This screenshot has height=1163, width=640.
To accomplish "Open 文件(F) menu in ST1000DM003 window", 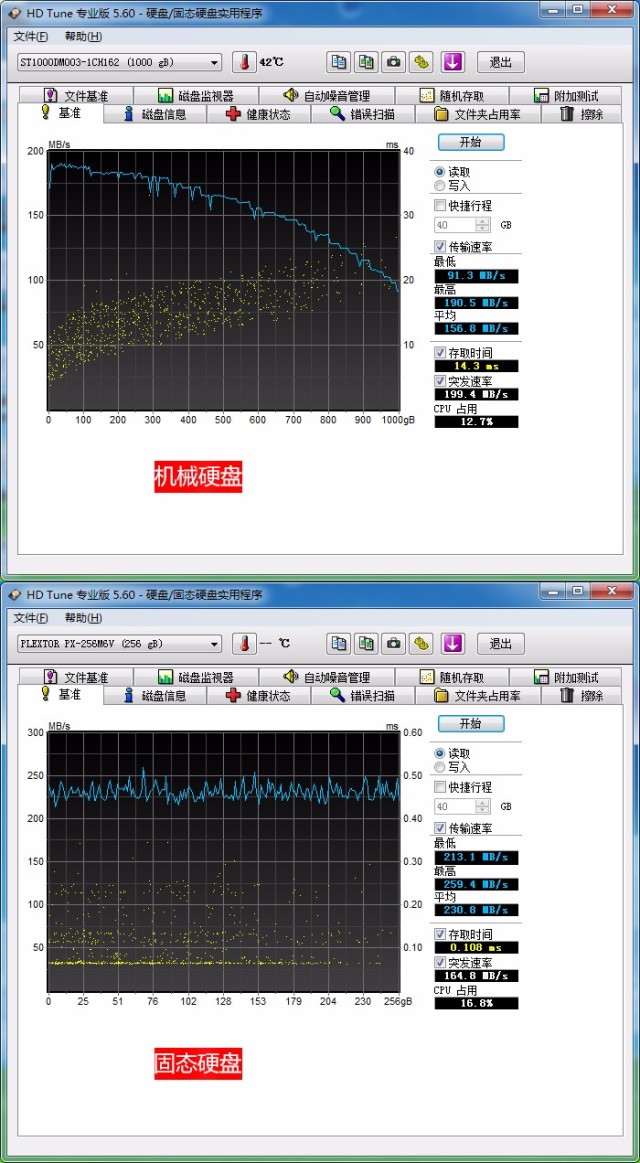I will tap(30, 36).
